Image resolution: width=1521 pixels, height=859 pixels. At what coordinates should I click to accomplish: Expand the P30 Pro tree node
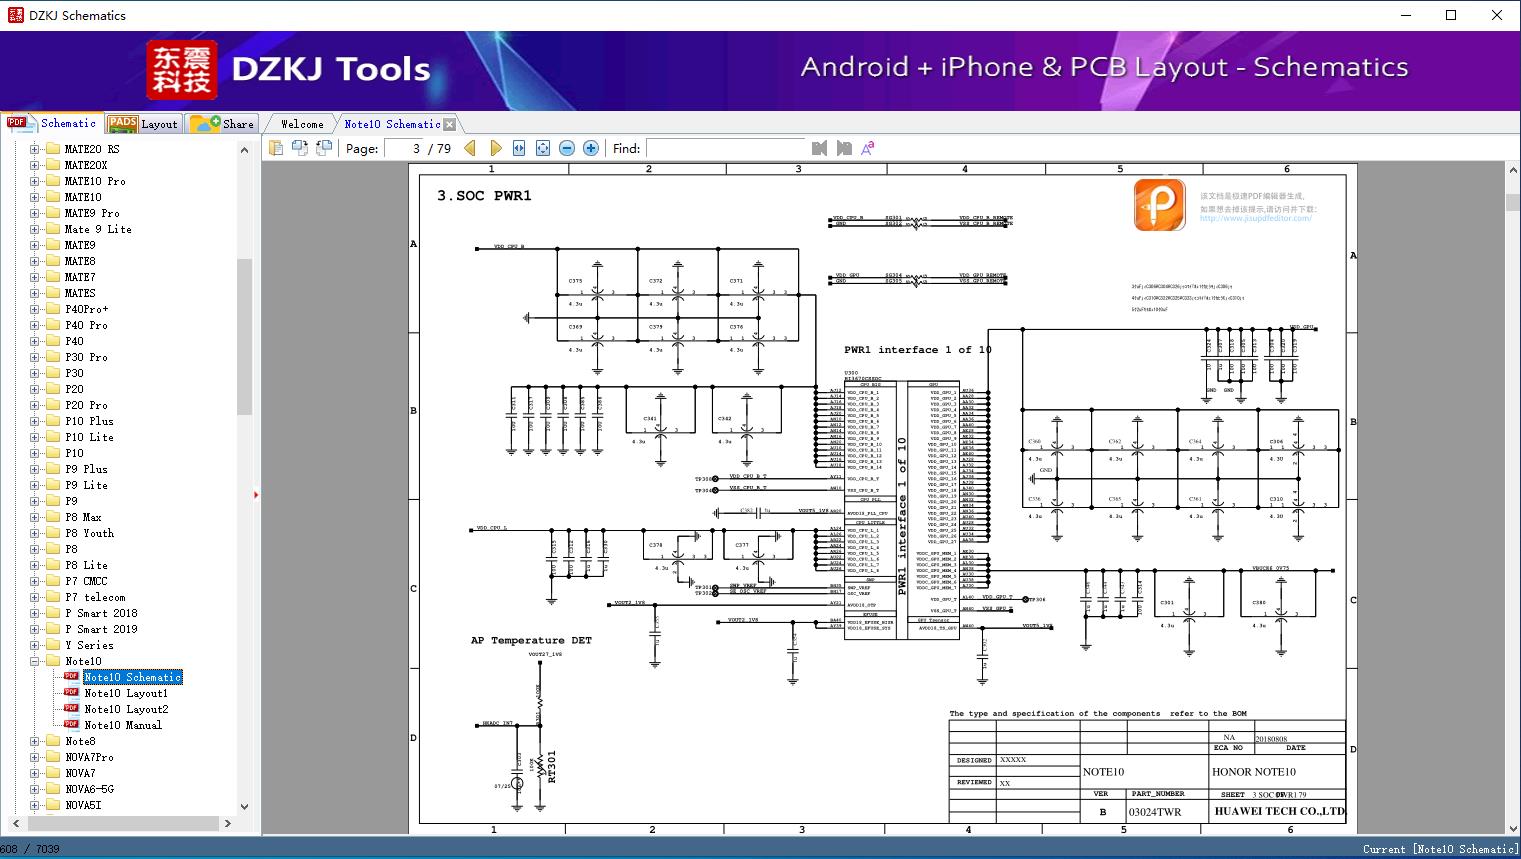[x=35, y=357]
